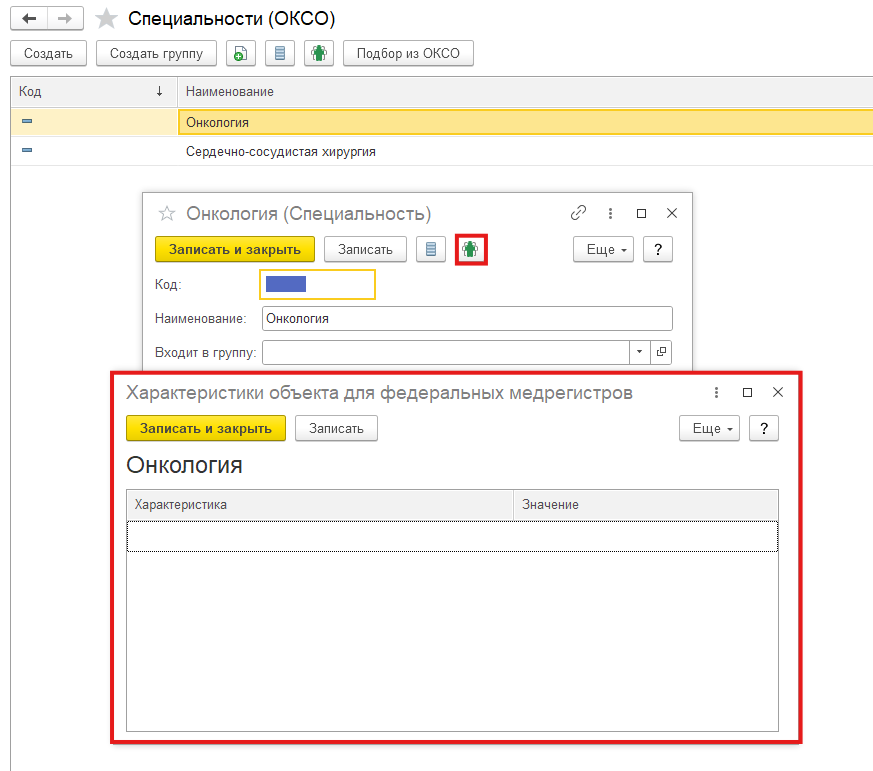
Task: Add Специальности (ОКСО) list to favorites star
Action: point(106,19)
